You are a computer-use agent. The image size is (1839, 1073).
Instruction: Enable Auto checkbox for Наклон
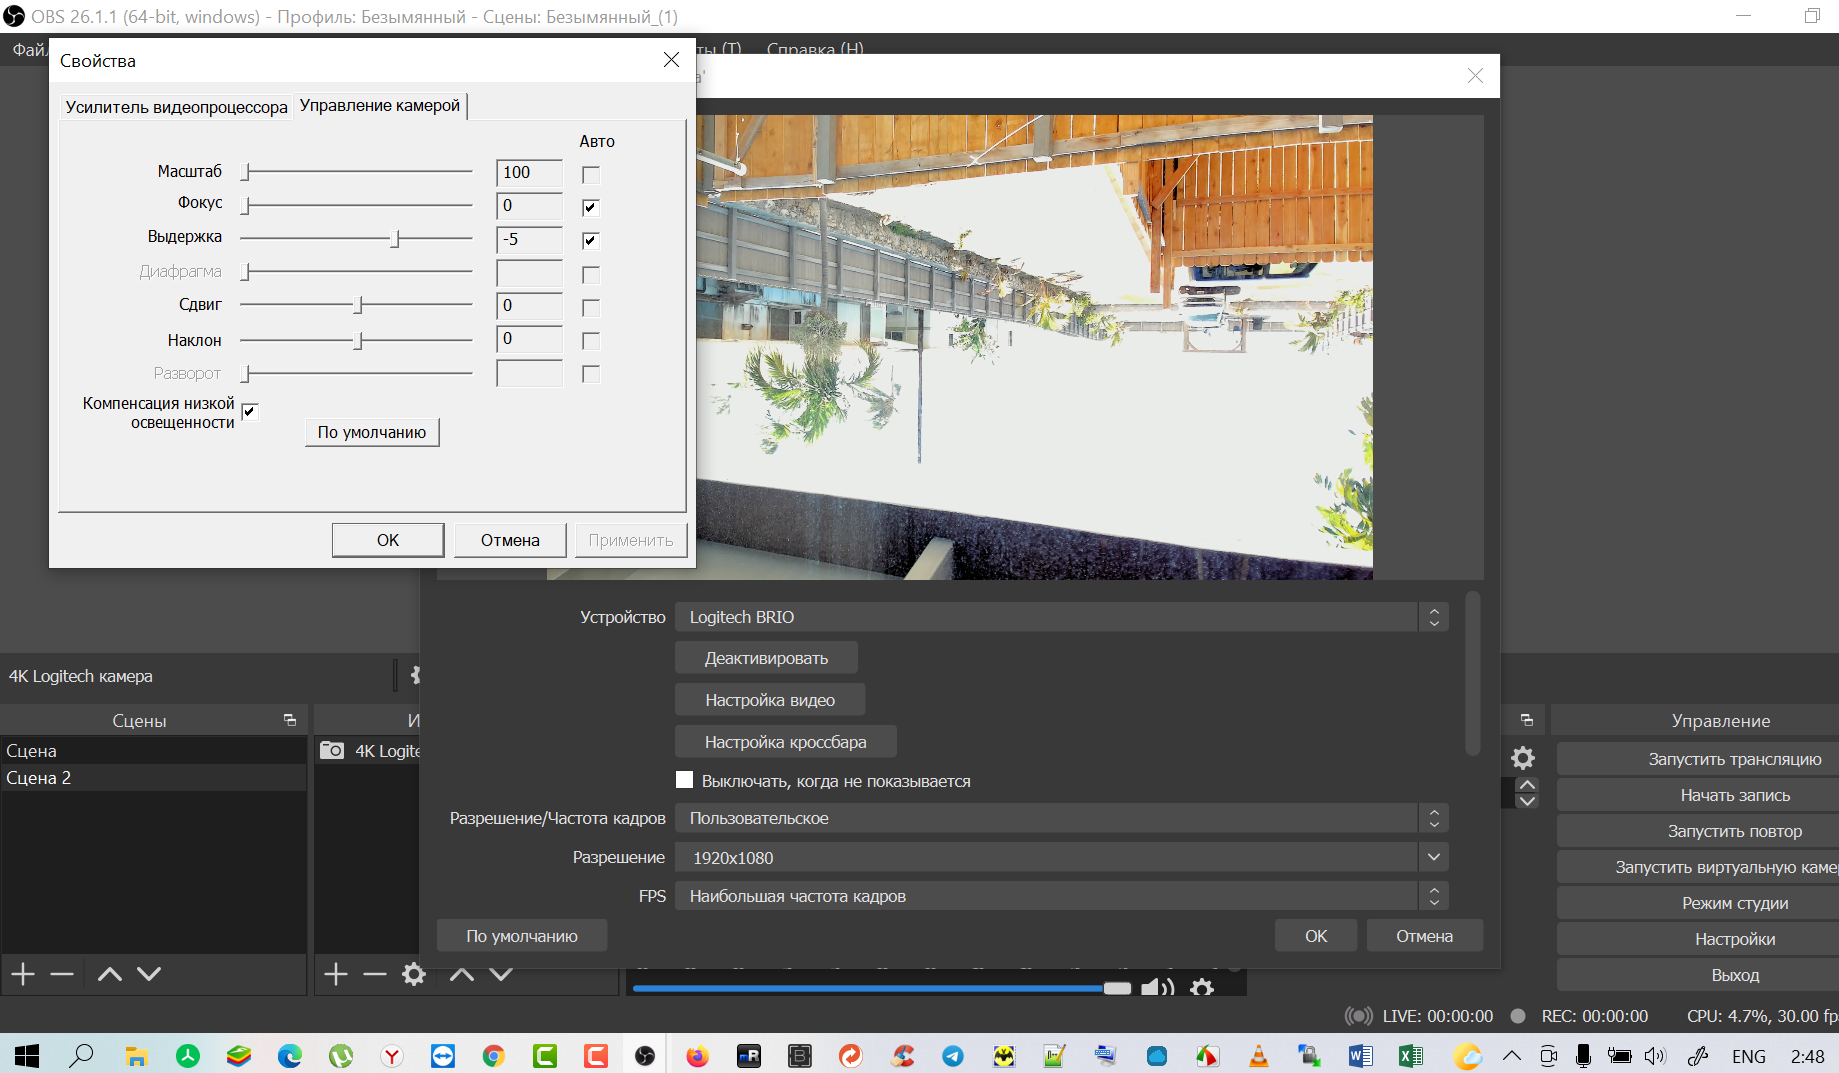pyautogui.click(x=591, y=341)
